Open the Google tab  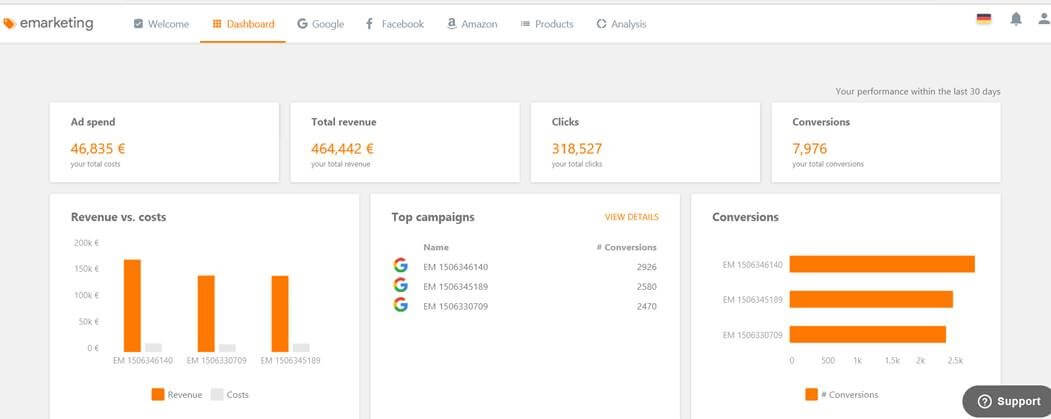pyautogui.click(x=320, y=24)
